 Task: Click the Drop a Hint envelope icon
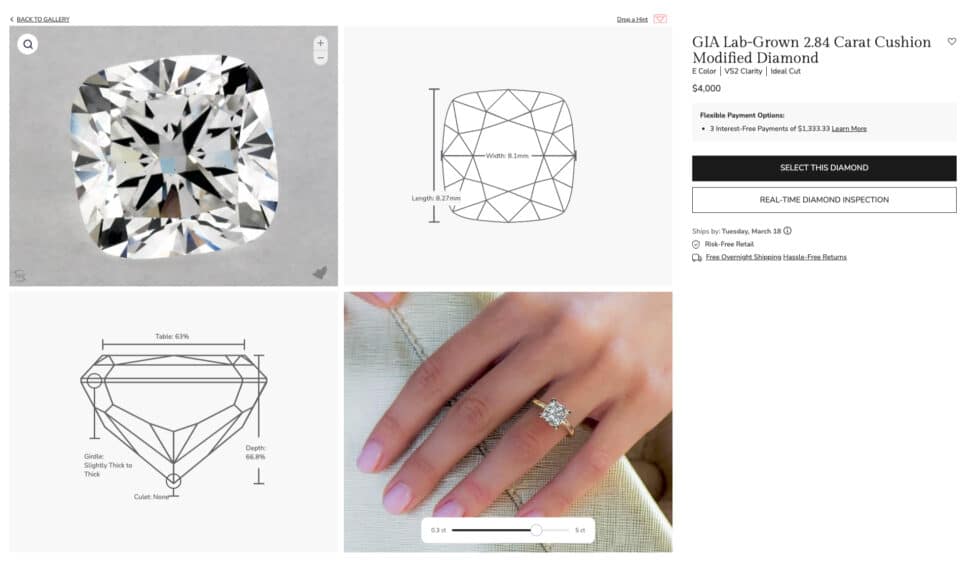coord(660,19)
